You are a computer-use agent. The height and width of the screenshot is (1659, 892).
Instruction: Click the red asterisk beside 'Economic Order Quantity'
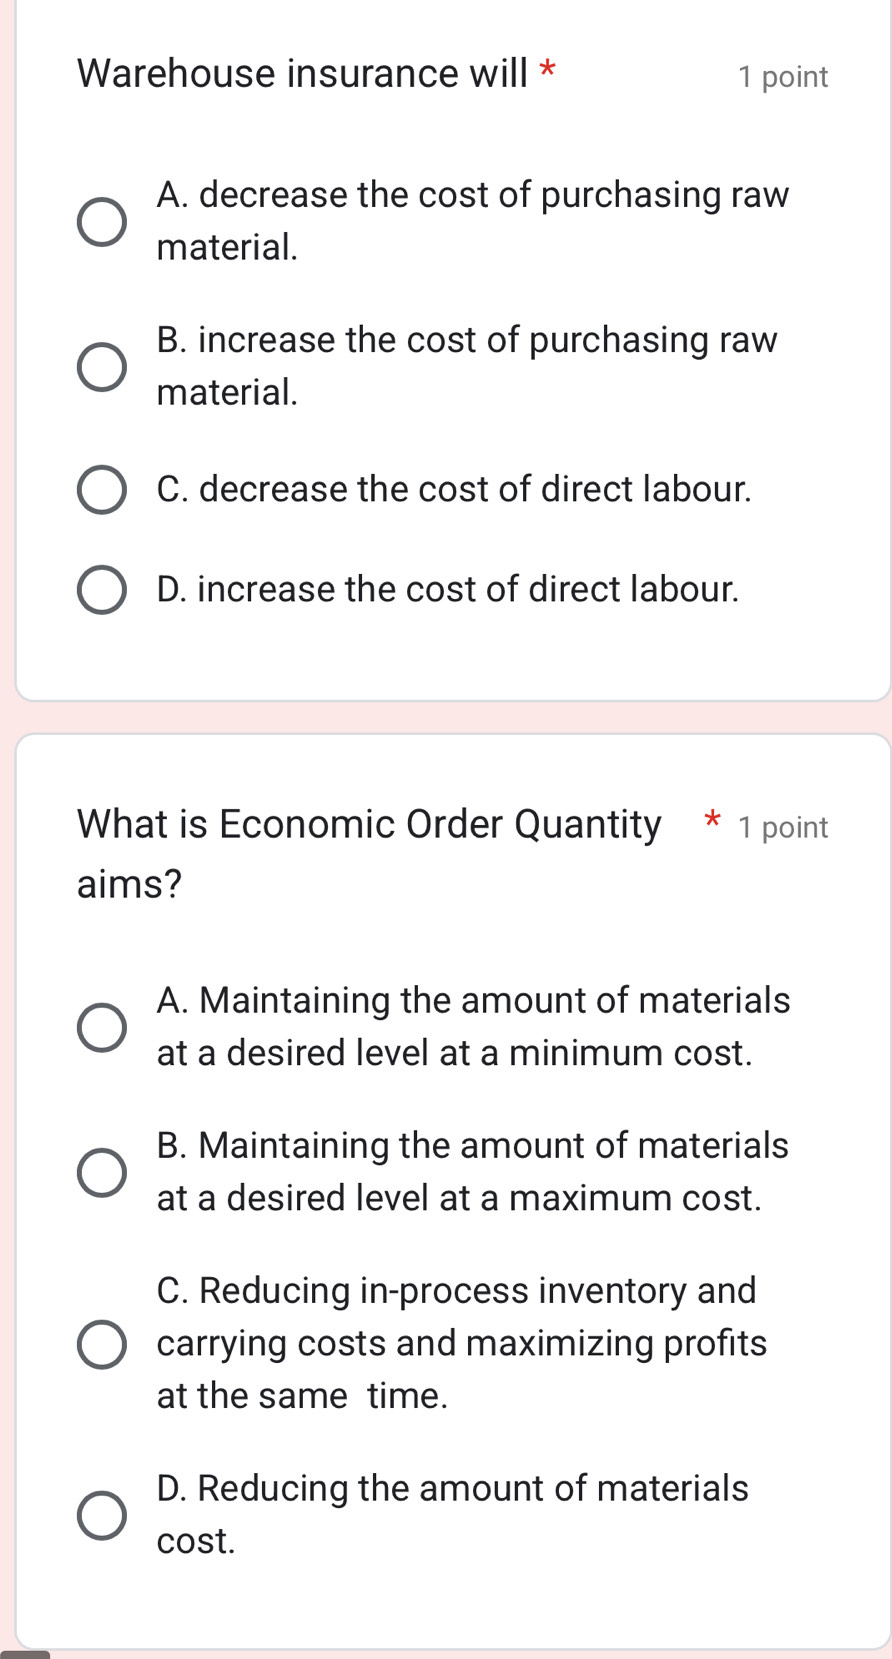click(711, 822)
